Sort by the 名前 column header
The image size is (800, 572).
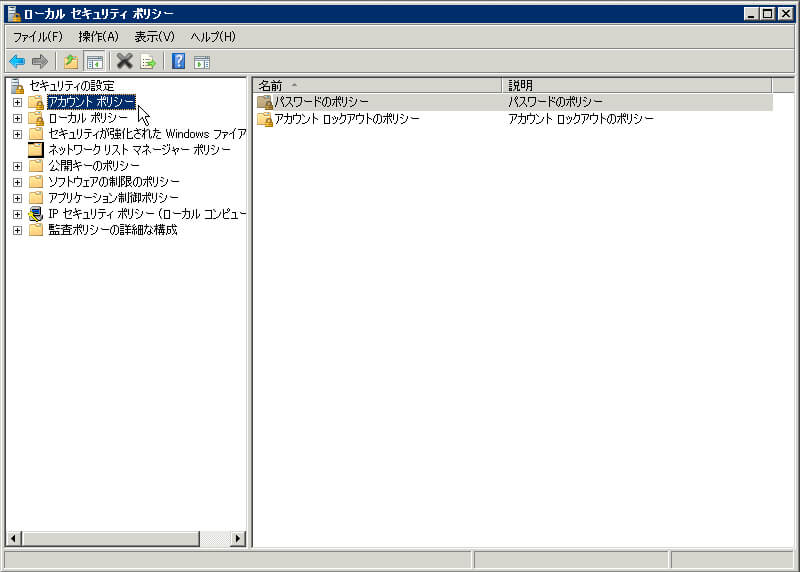pos(377,85)
